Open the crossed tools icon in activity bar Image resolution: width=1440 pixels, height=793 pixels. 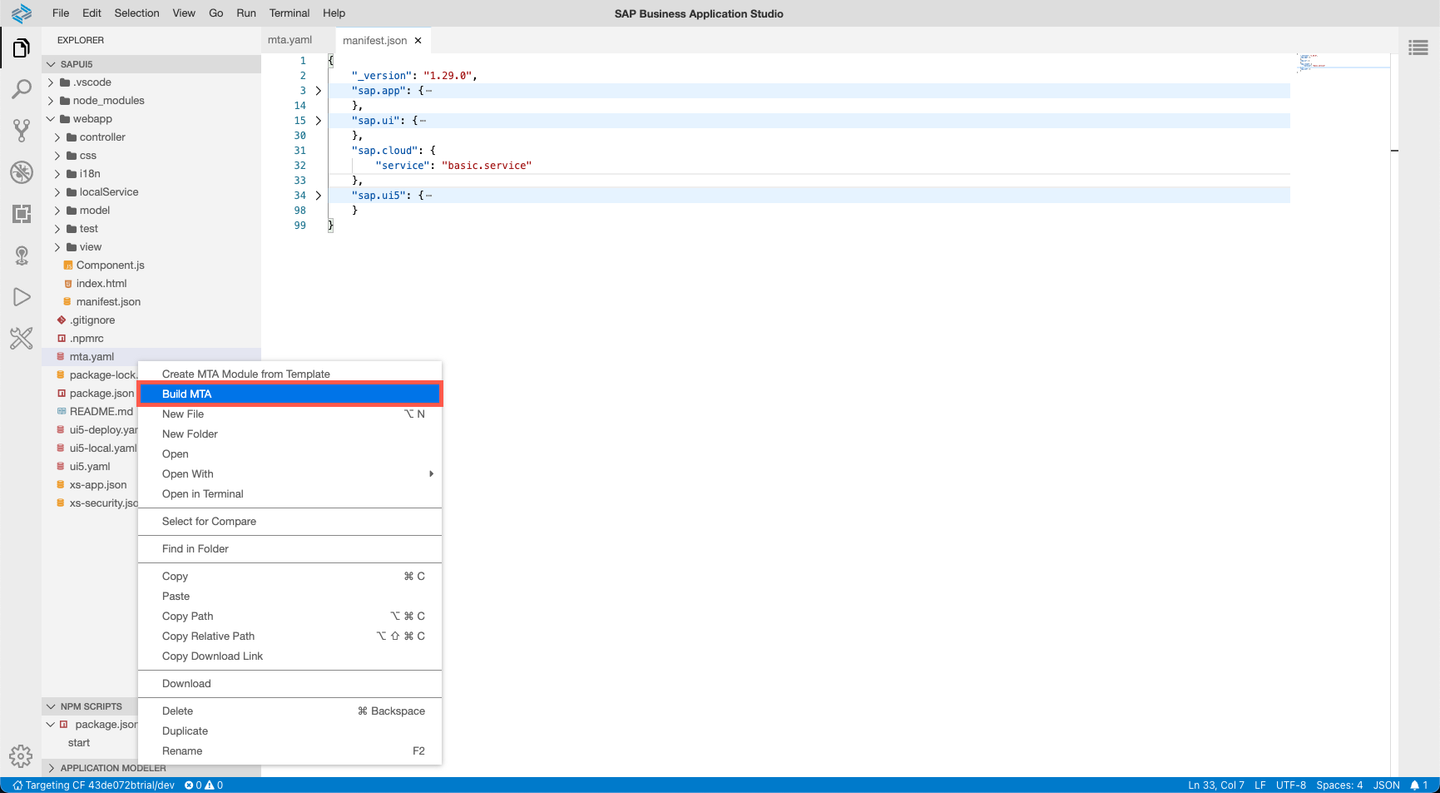pyautogui.click(x=21, y=339)
